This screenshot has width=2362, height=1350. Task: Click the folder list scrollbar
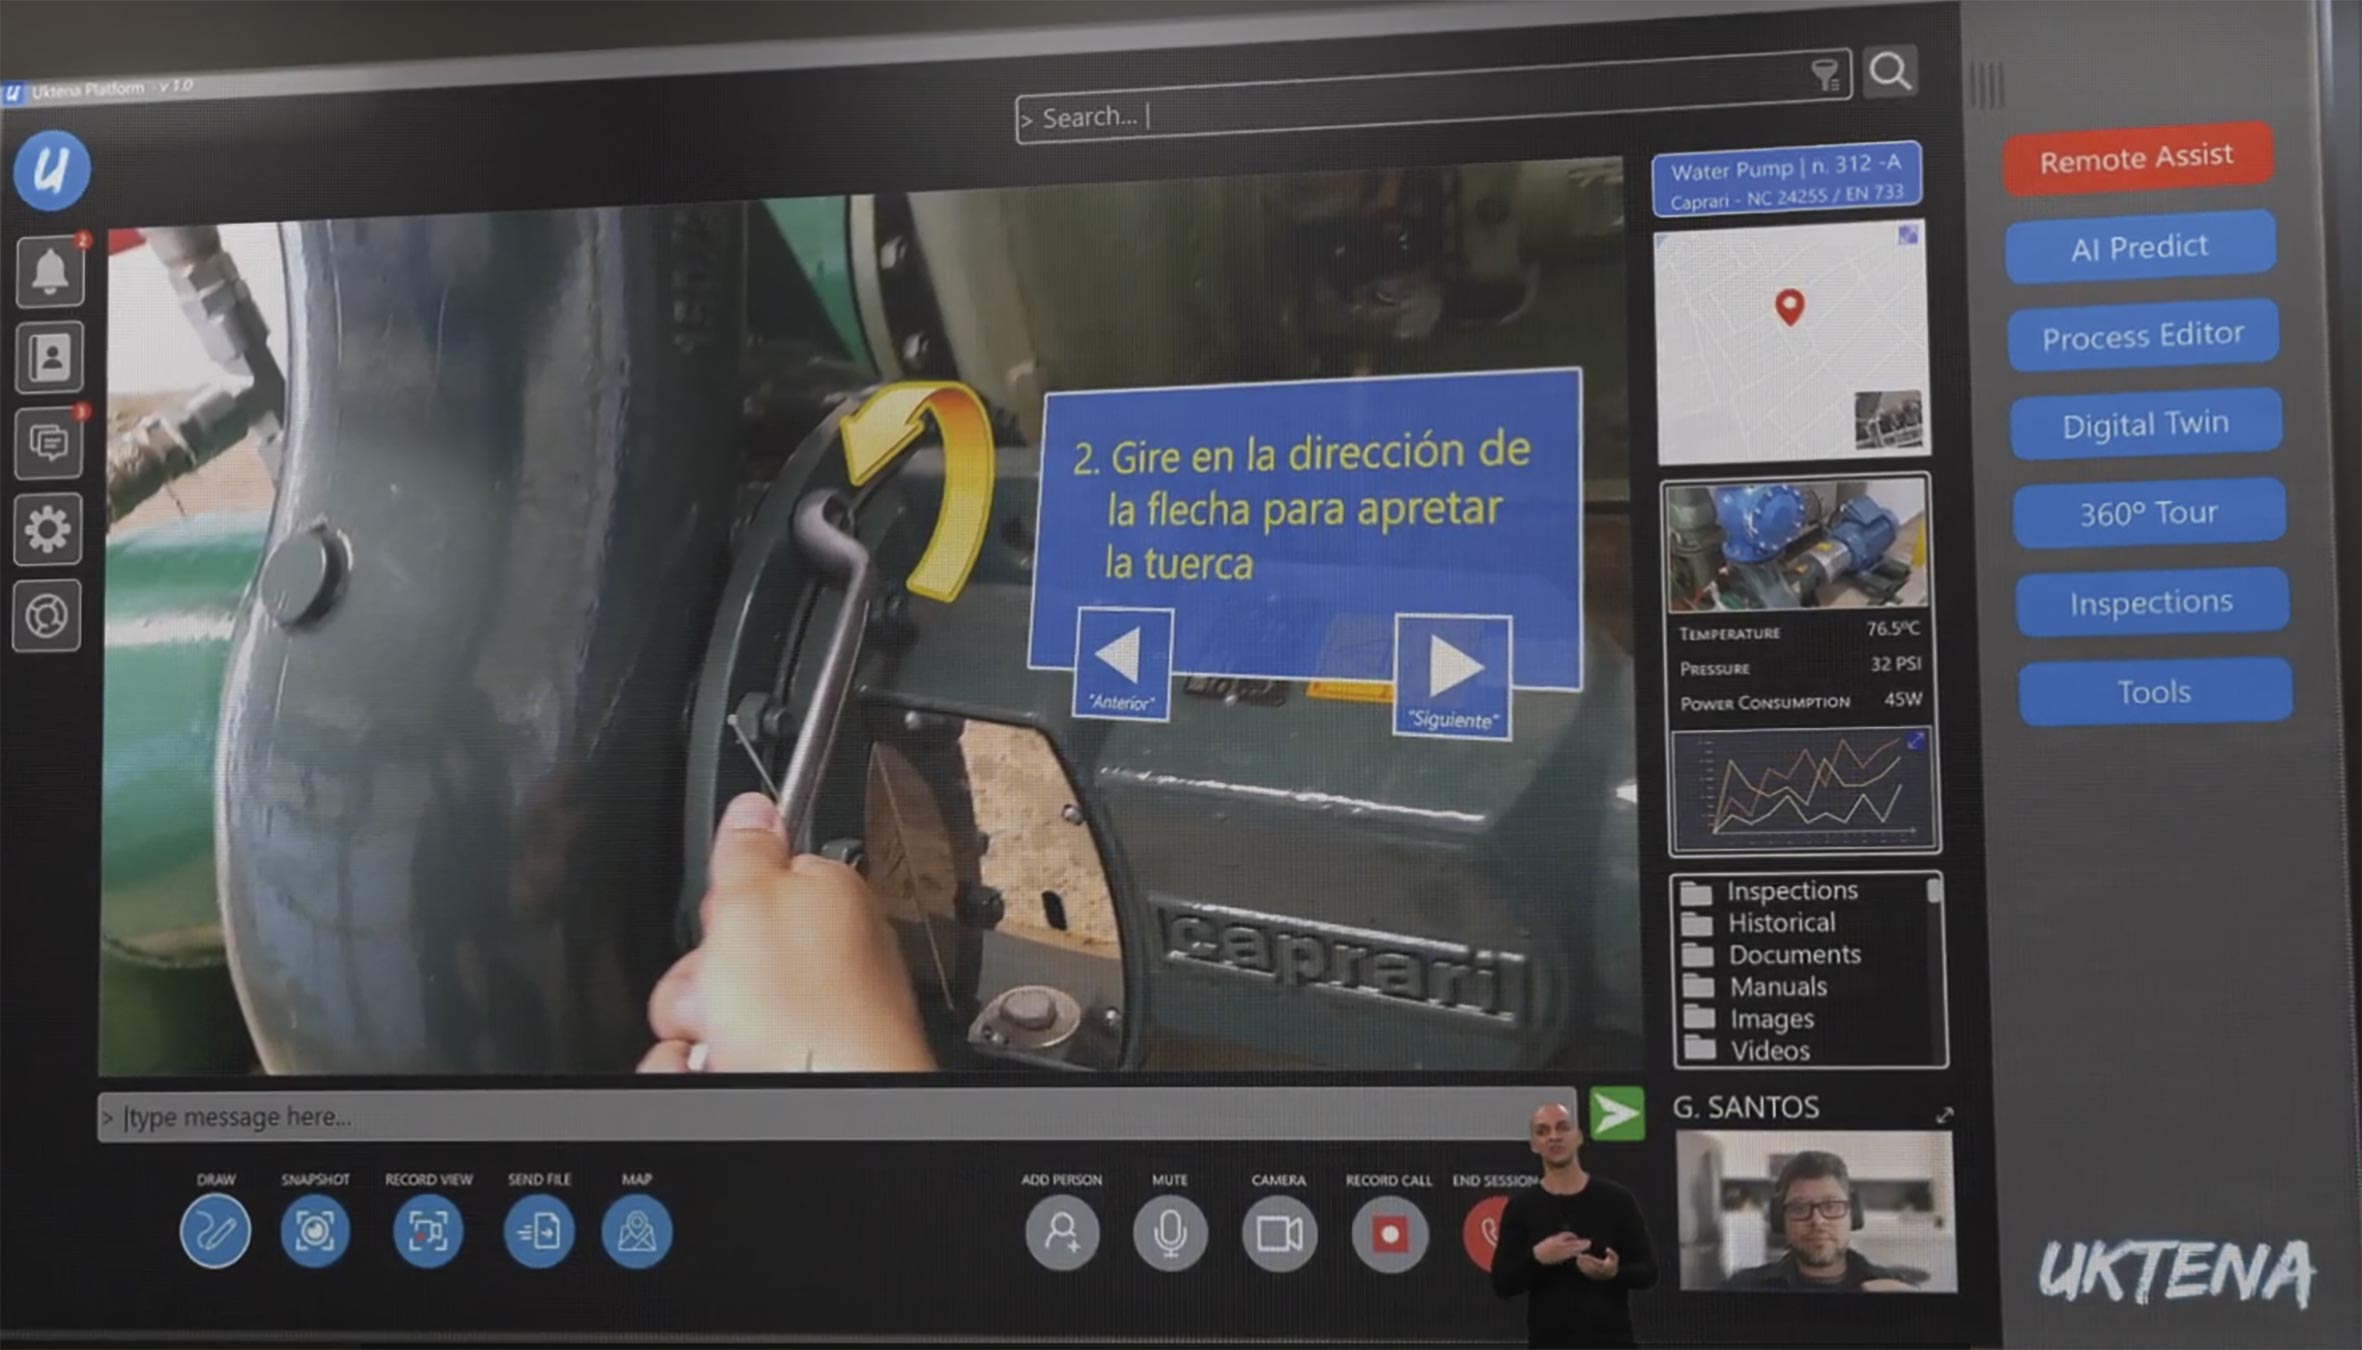coord(1934,890)
